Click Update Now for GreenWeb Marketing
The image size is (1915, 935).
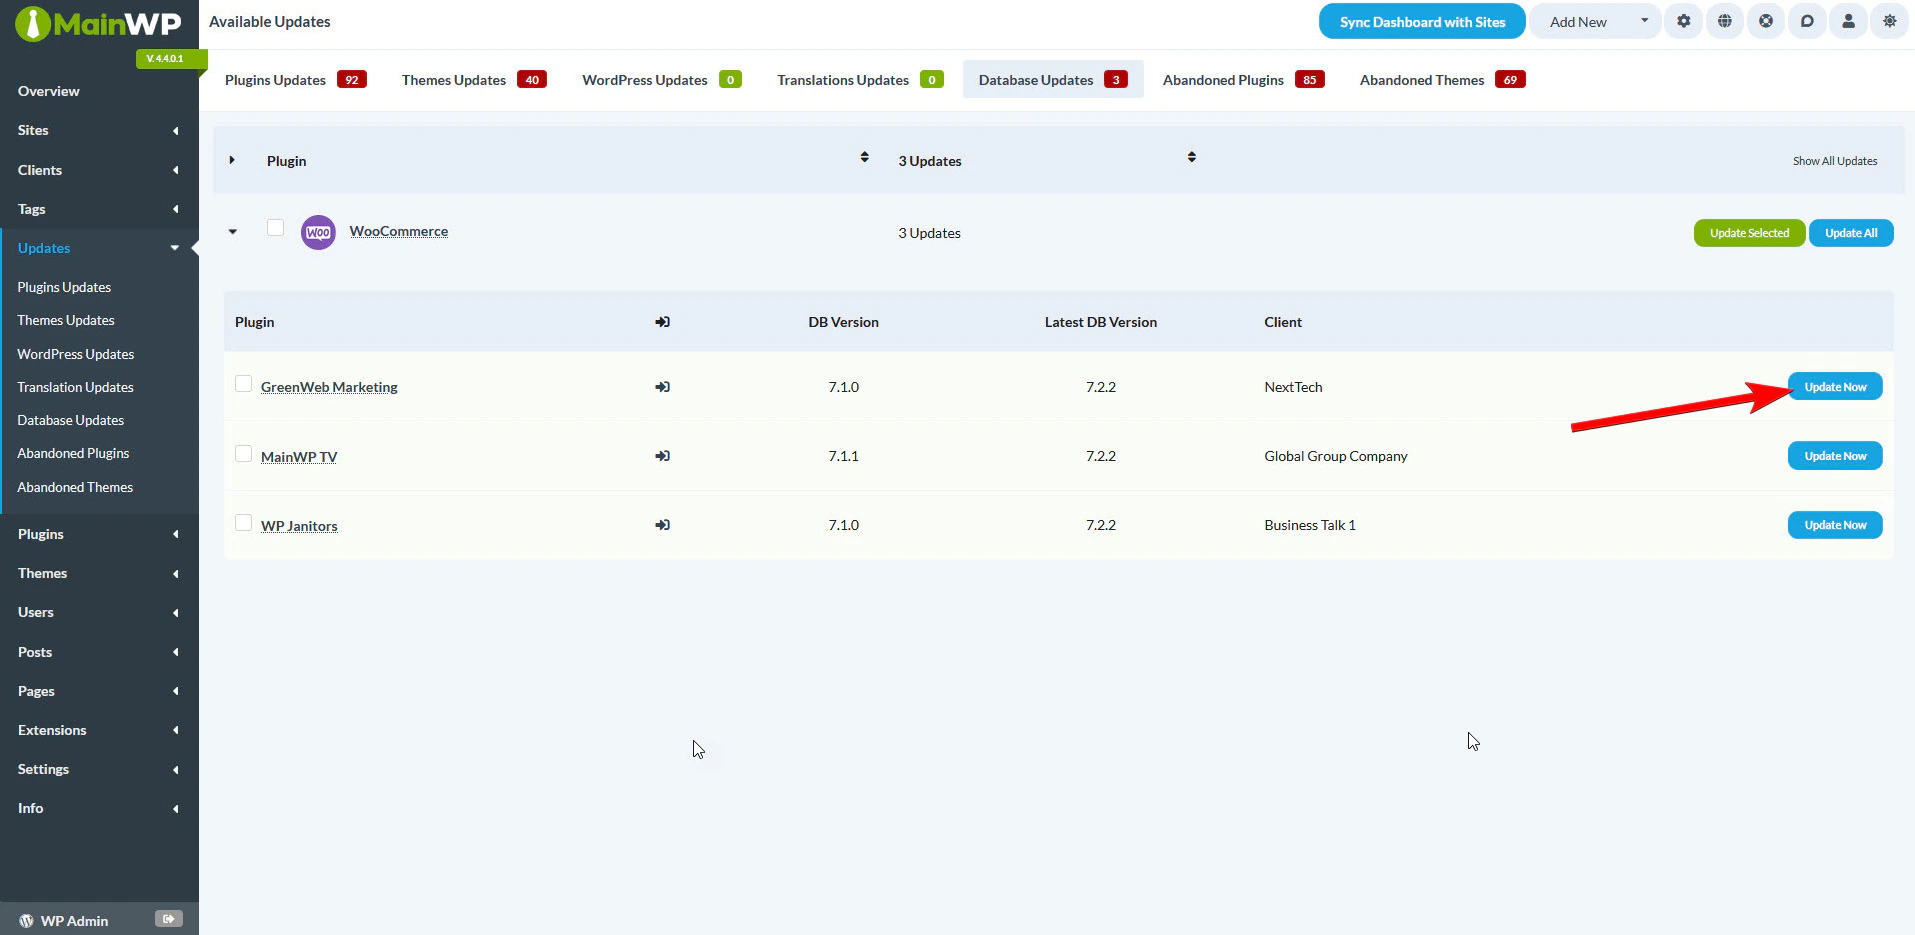coord(1835,387)
